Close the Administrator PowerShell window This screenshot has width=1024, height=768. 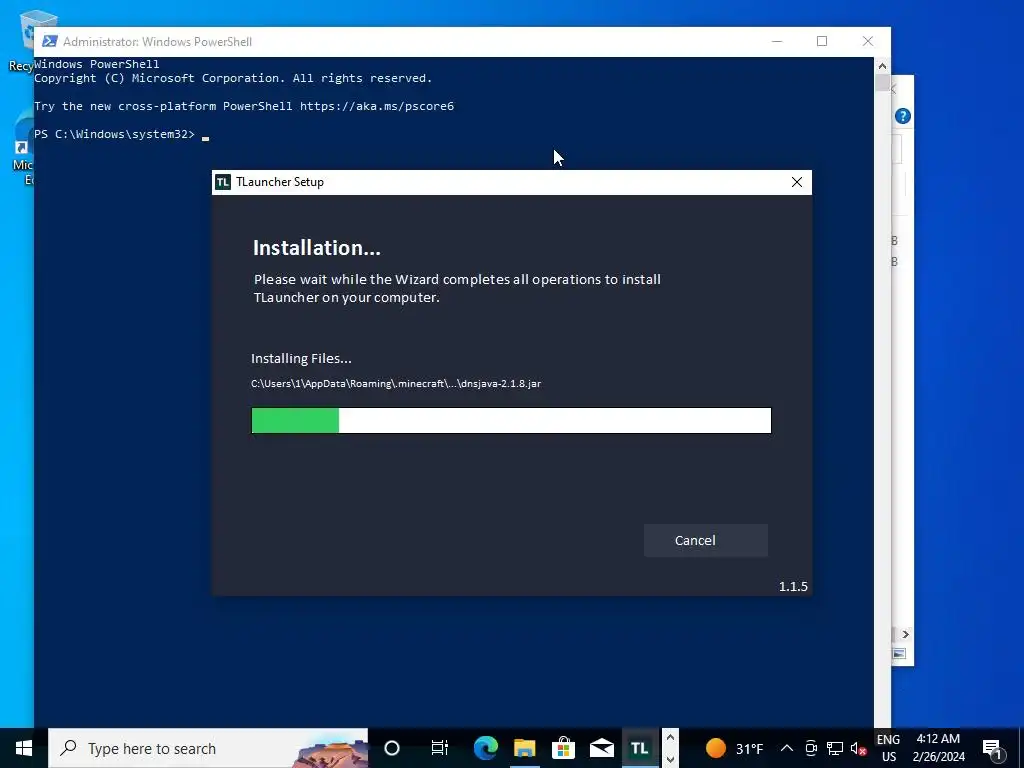click(x=868, y=41)
